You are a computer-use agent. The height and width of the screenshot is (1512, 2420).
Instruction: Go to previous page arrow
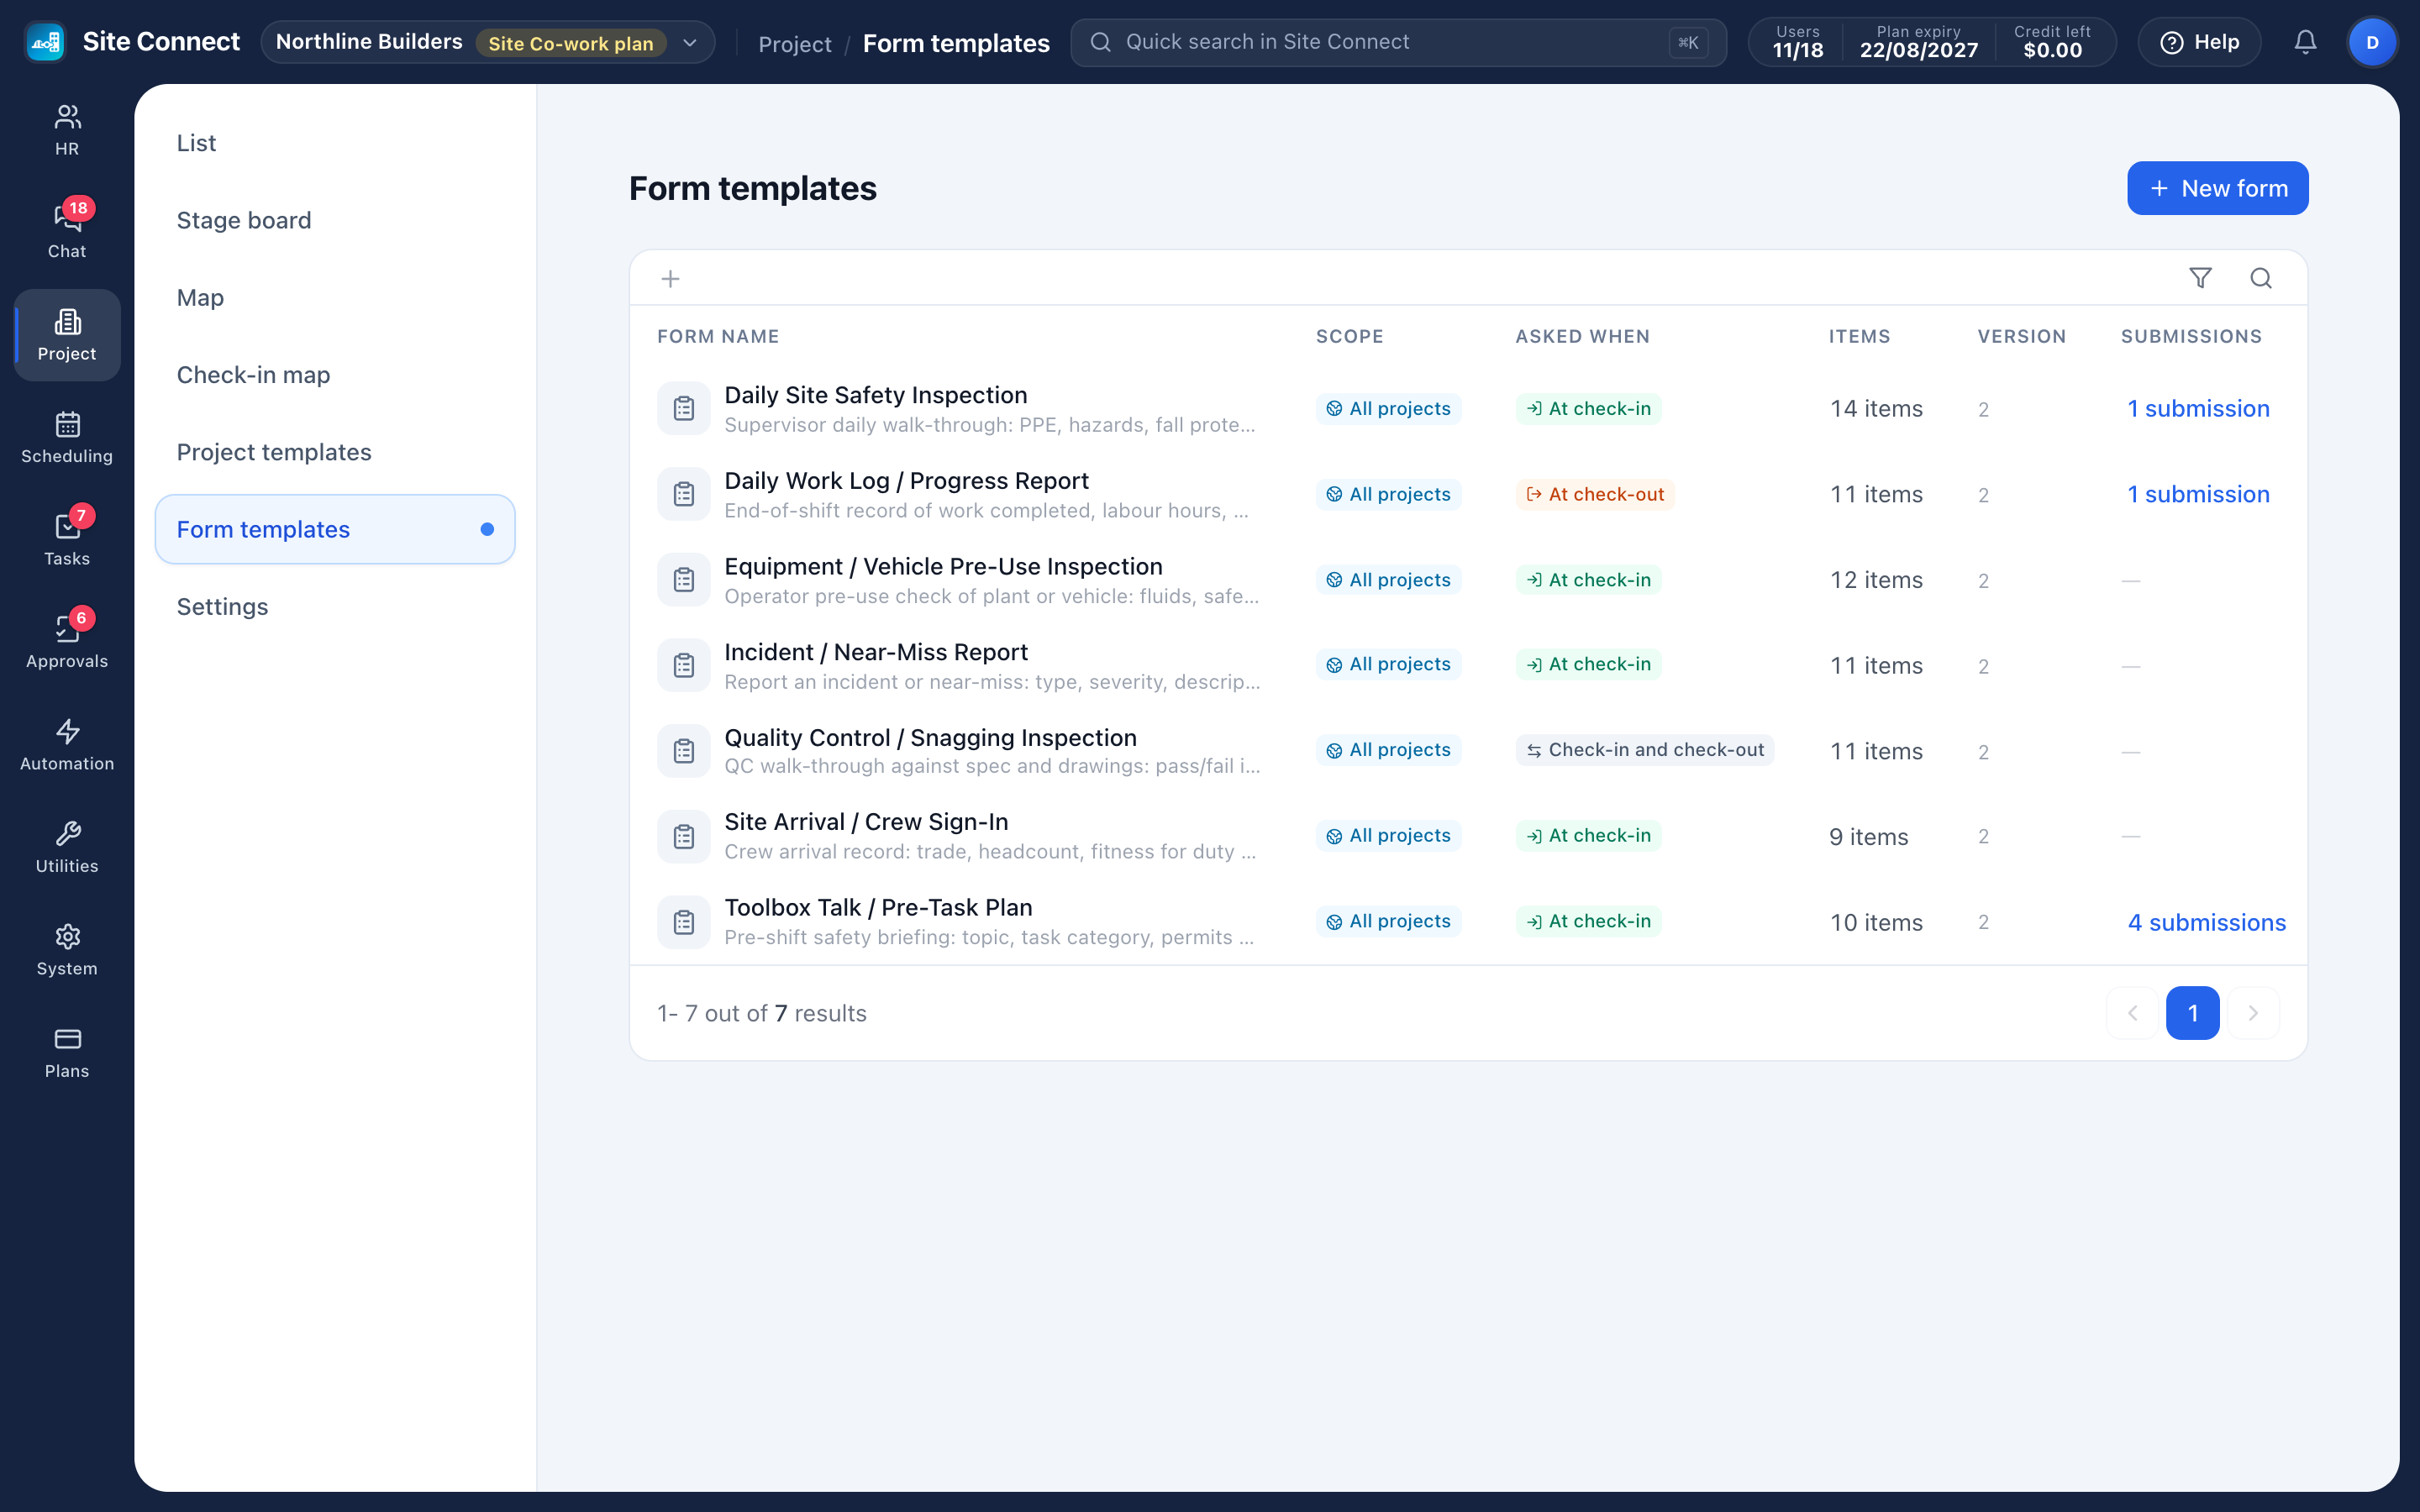pyautogui.click(x=2132, y=1013)
